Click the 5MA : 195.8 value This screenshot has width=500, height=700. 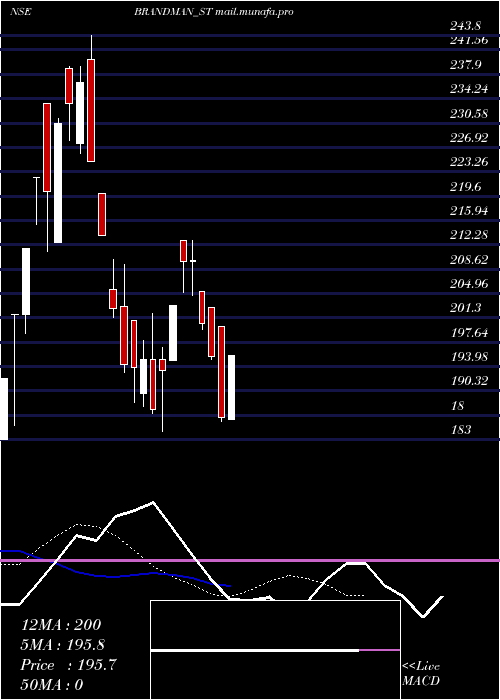click(x=63, y=645)
